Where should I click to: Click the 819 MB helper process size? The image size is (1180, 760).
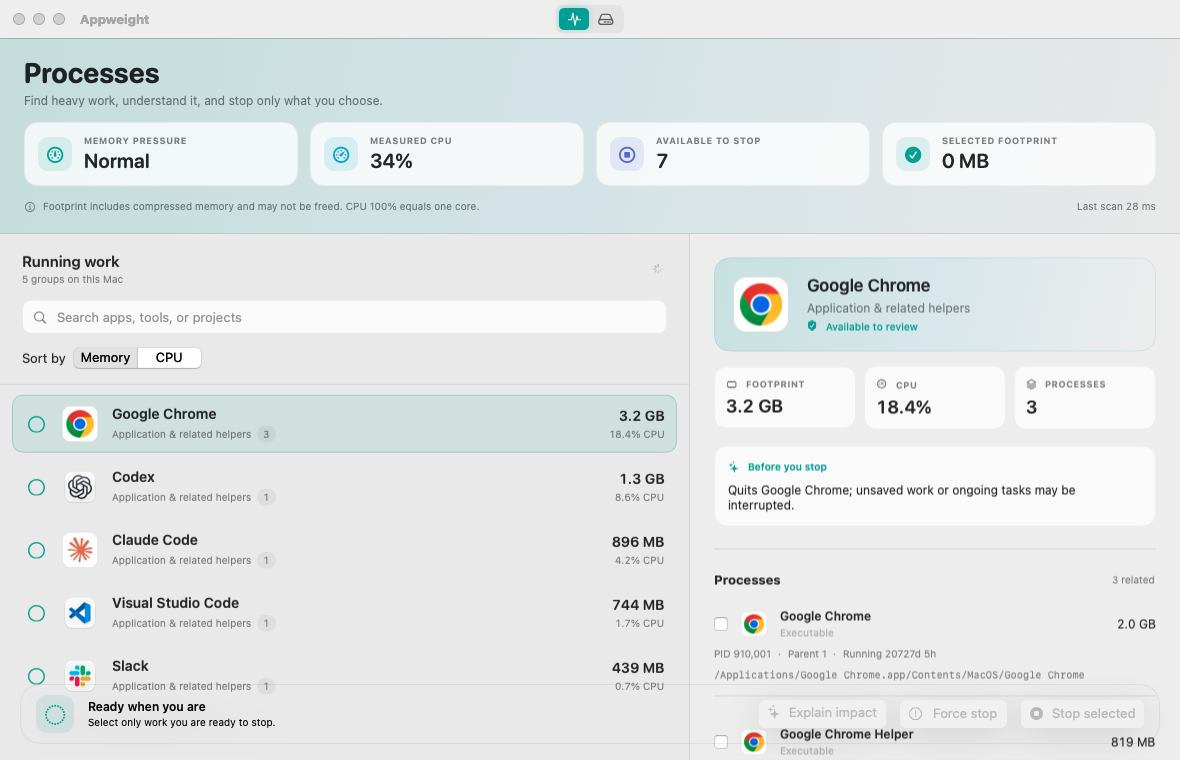[1133, 742]
